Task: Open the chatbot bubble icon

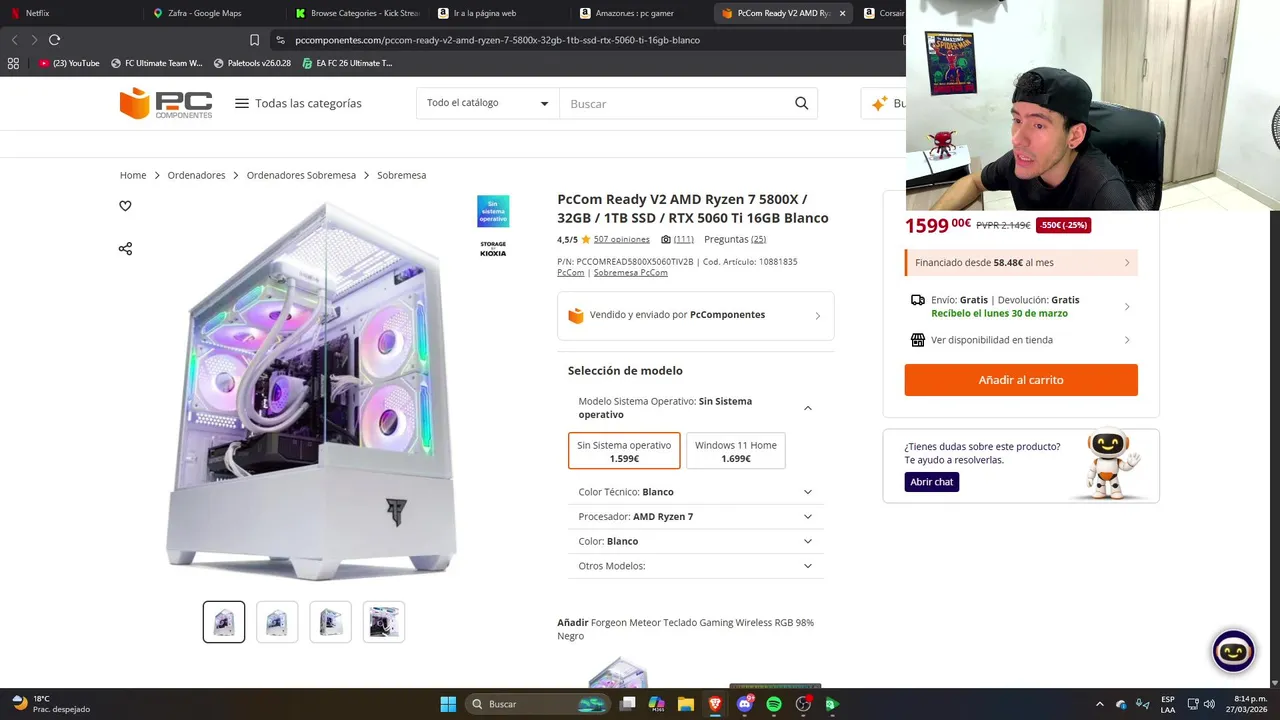Action: pos(1233,651)
